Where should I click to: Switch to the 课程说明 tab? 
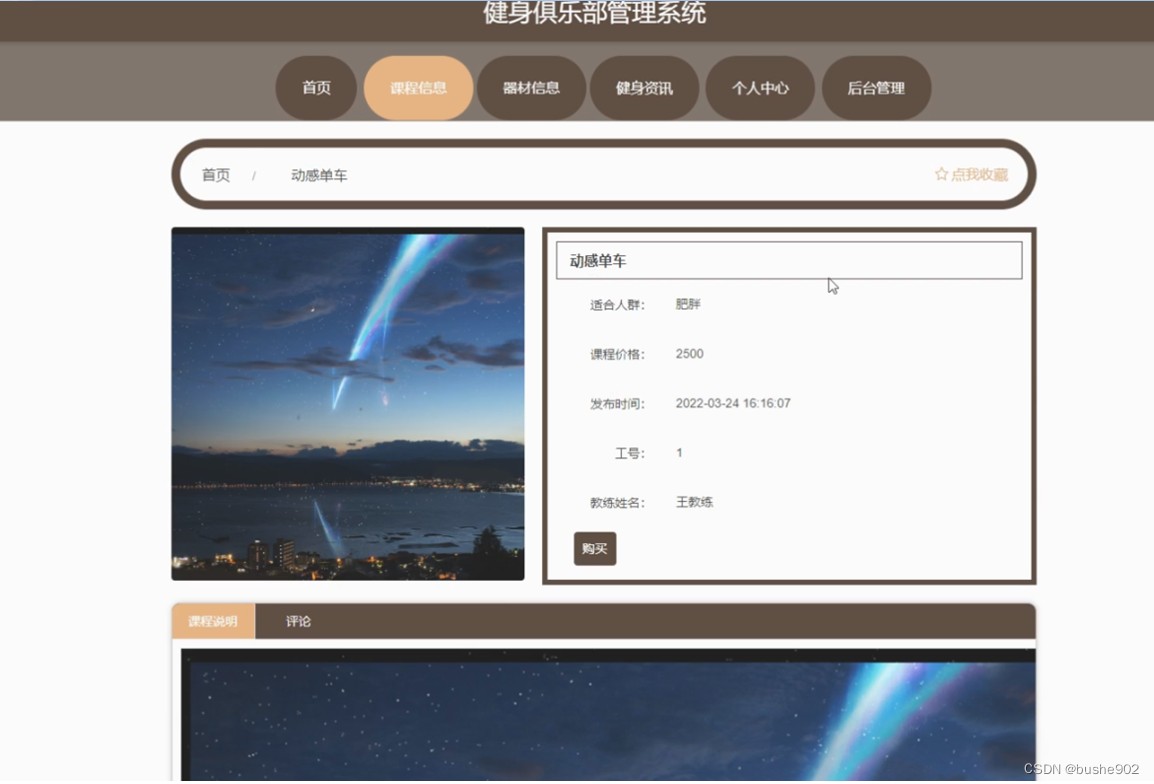tap(213, 621)
